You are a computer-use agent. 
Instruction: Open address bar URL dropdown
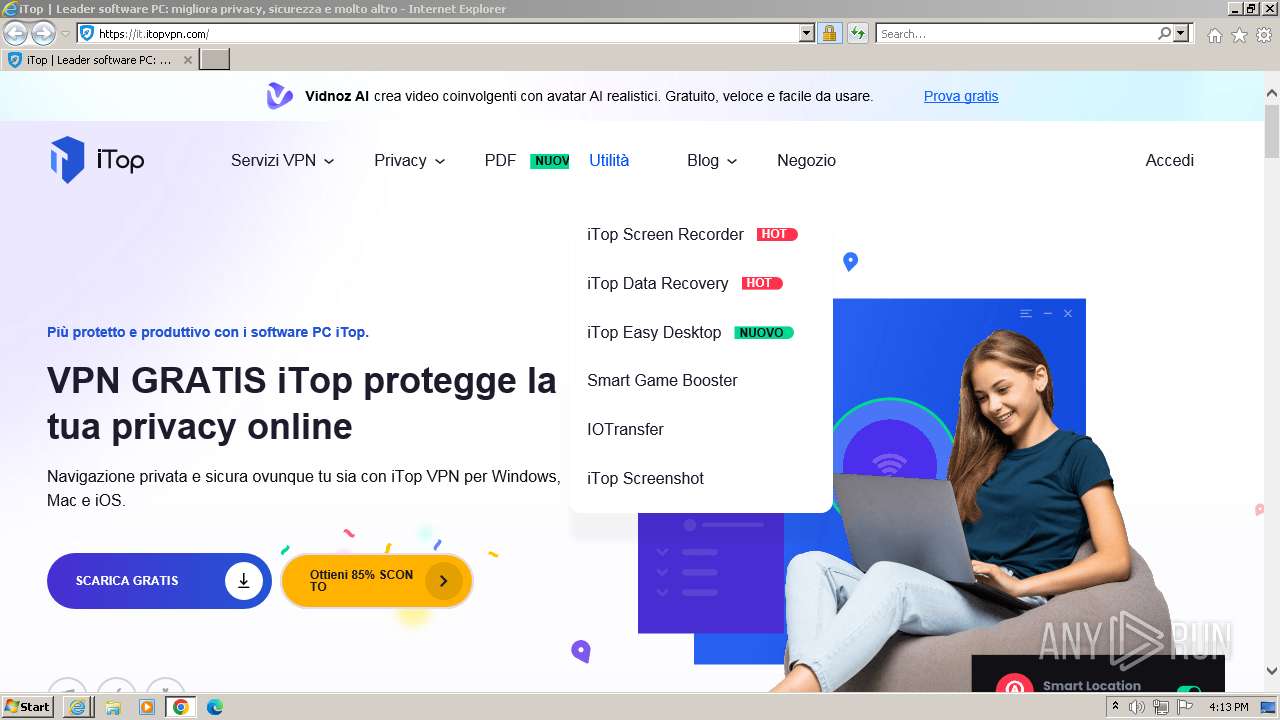point(807,33)
